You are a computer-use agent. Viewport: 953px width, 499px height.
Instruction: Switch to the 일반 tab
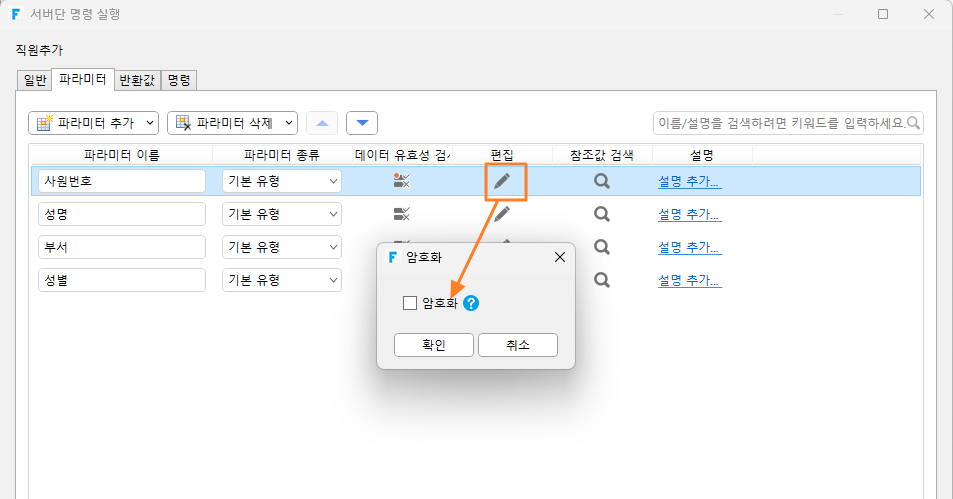coord(35,80)
